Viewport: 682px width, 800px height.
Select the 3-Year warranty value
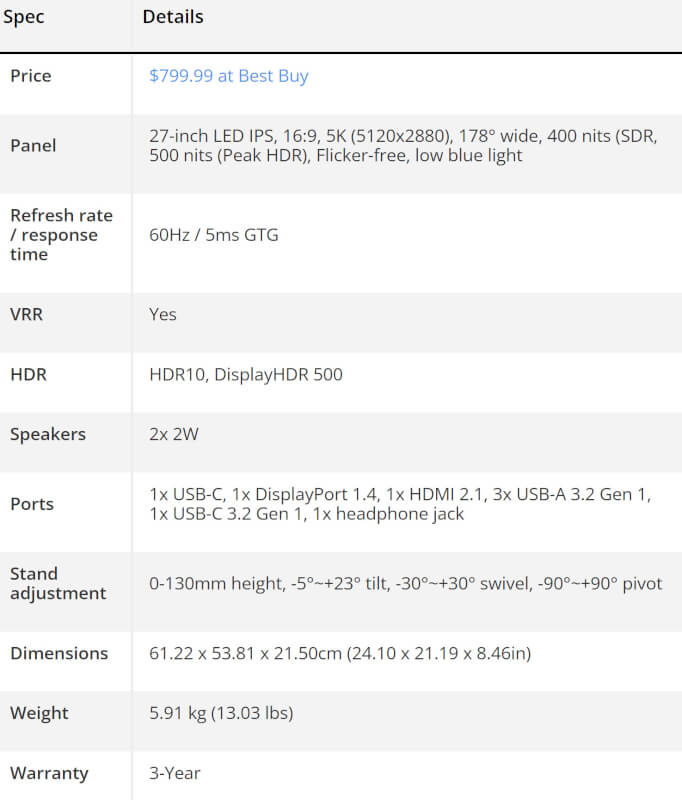pyautogui.click(x=175, y=773)
